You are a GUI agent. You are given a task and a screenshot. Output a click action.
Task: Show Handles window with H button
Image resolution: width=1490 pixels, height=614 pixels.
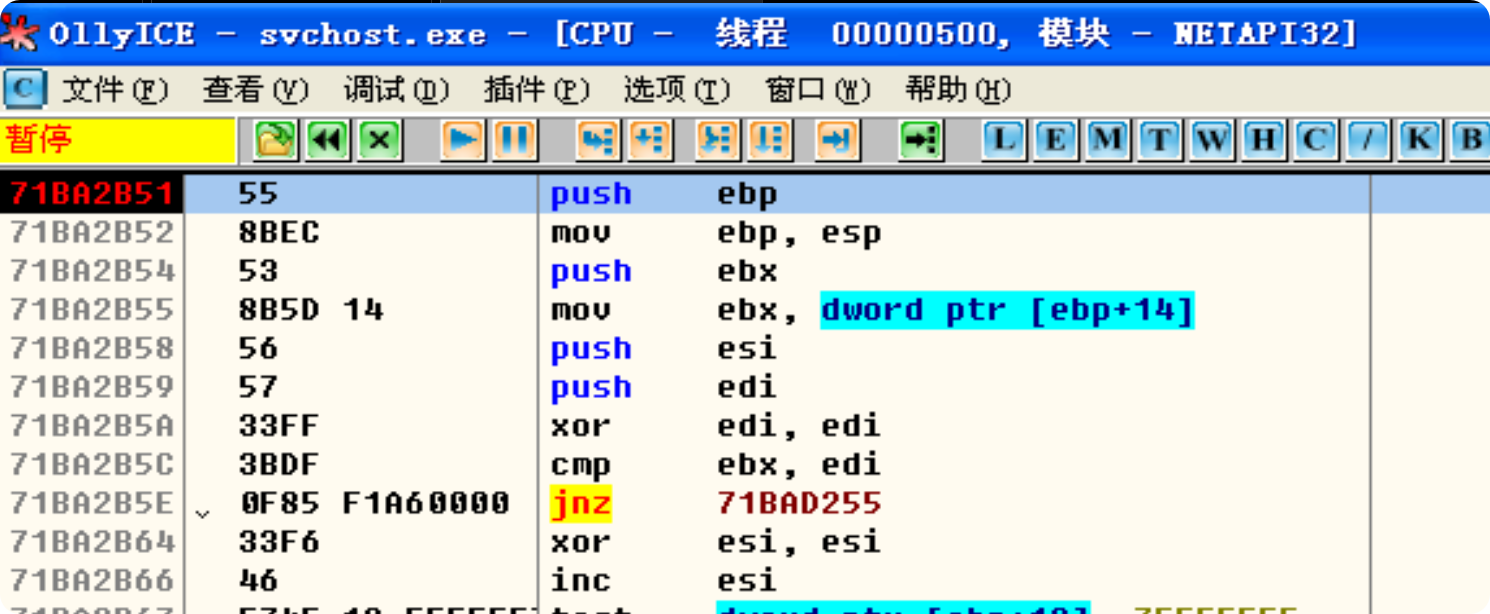[x=1263, y=140]
